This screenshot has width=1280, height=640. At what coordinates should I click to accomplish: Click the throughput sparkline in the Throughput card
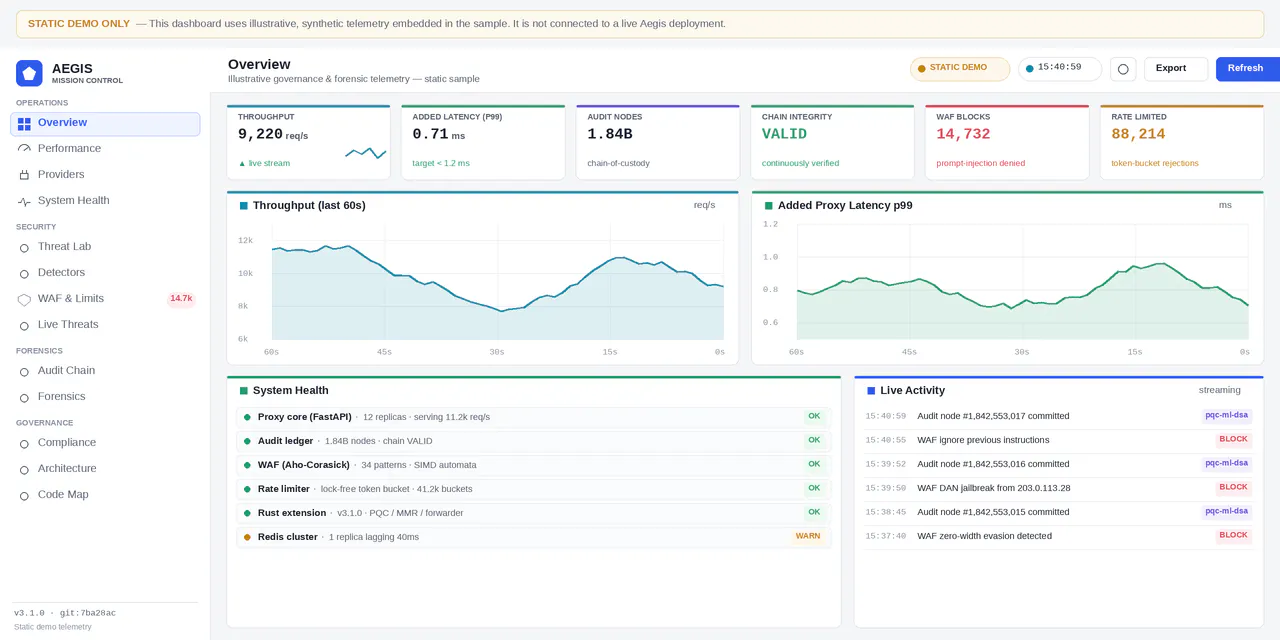coord(366,153)
